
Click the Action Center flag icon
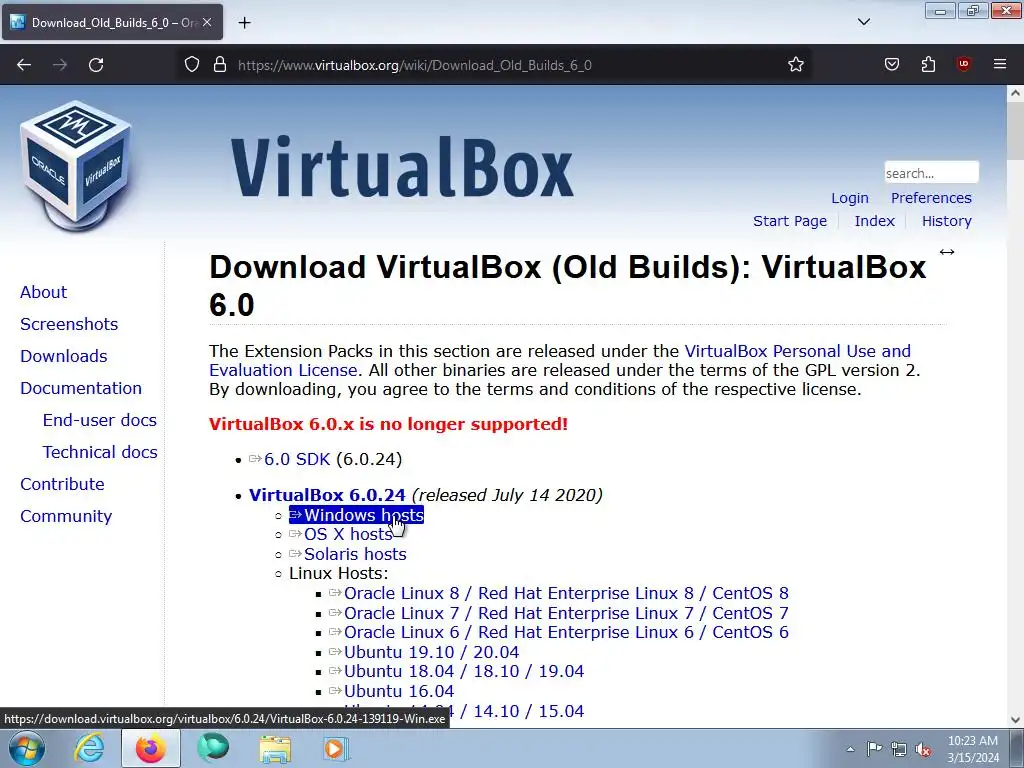[x=874, y=748]
